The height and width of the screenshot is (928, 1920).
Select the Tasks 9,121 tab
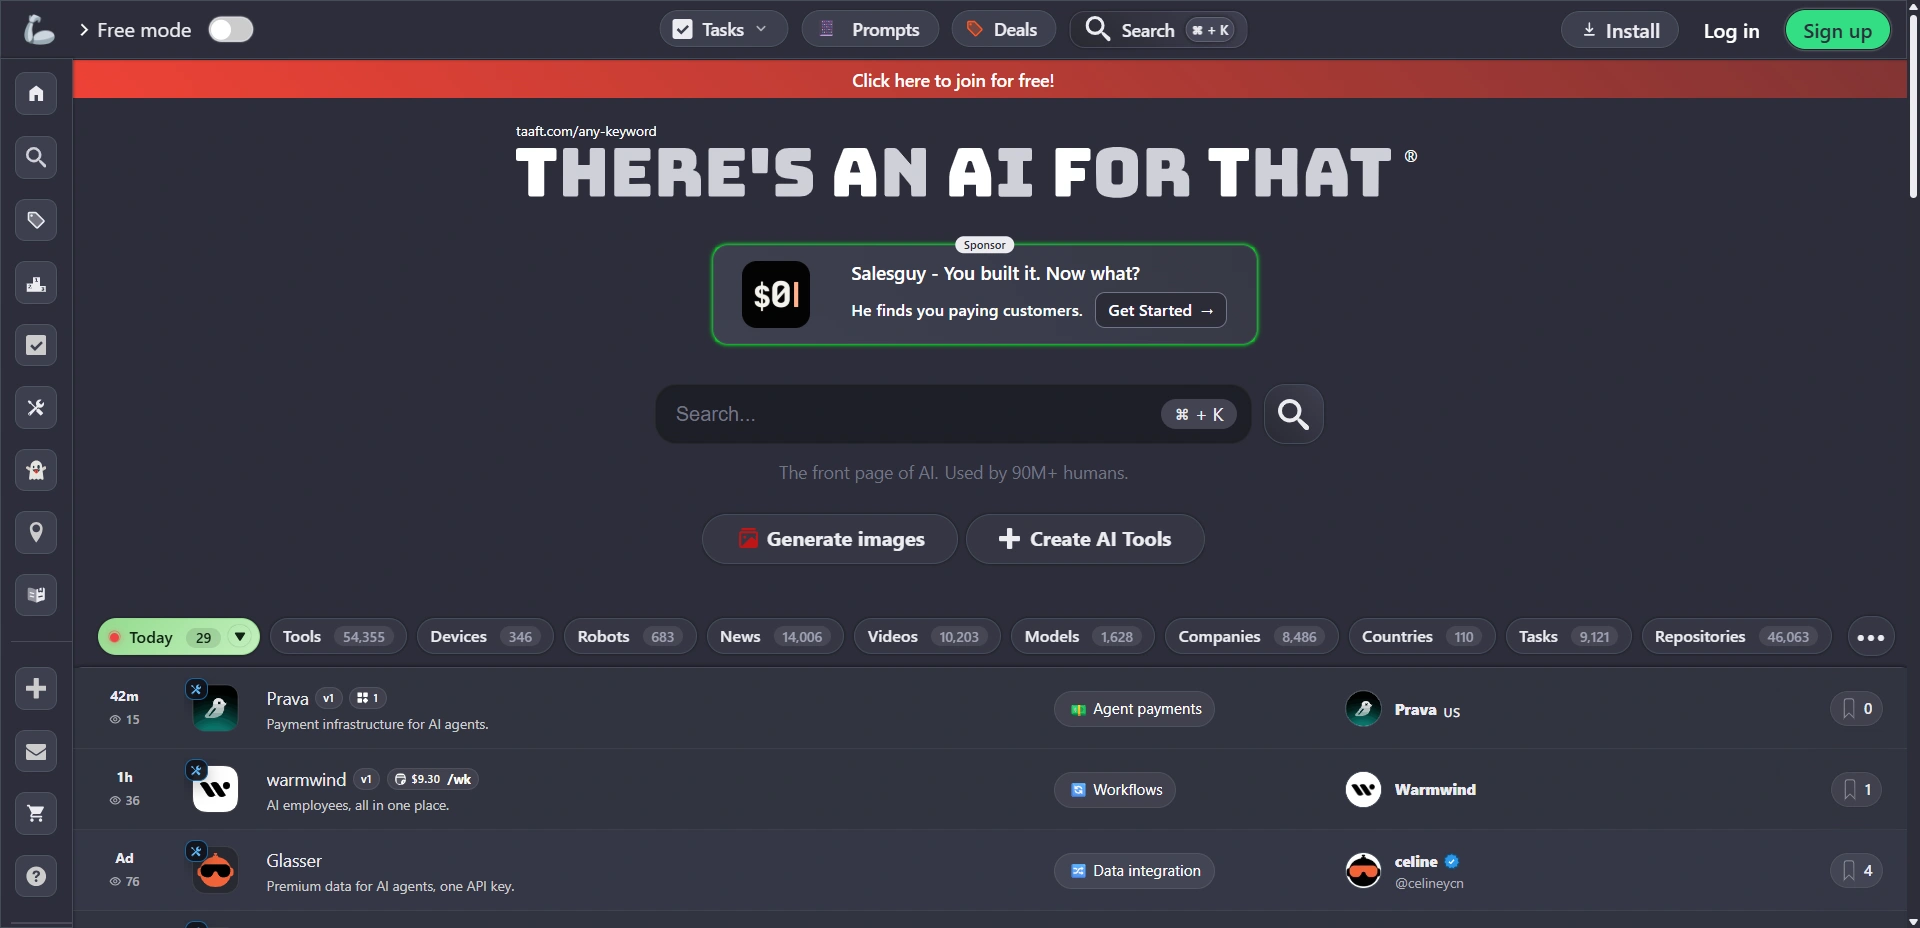tap(1568, 637)
